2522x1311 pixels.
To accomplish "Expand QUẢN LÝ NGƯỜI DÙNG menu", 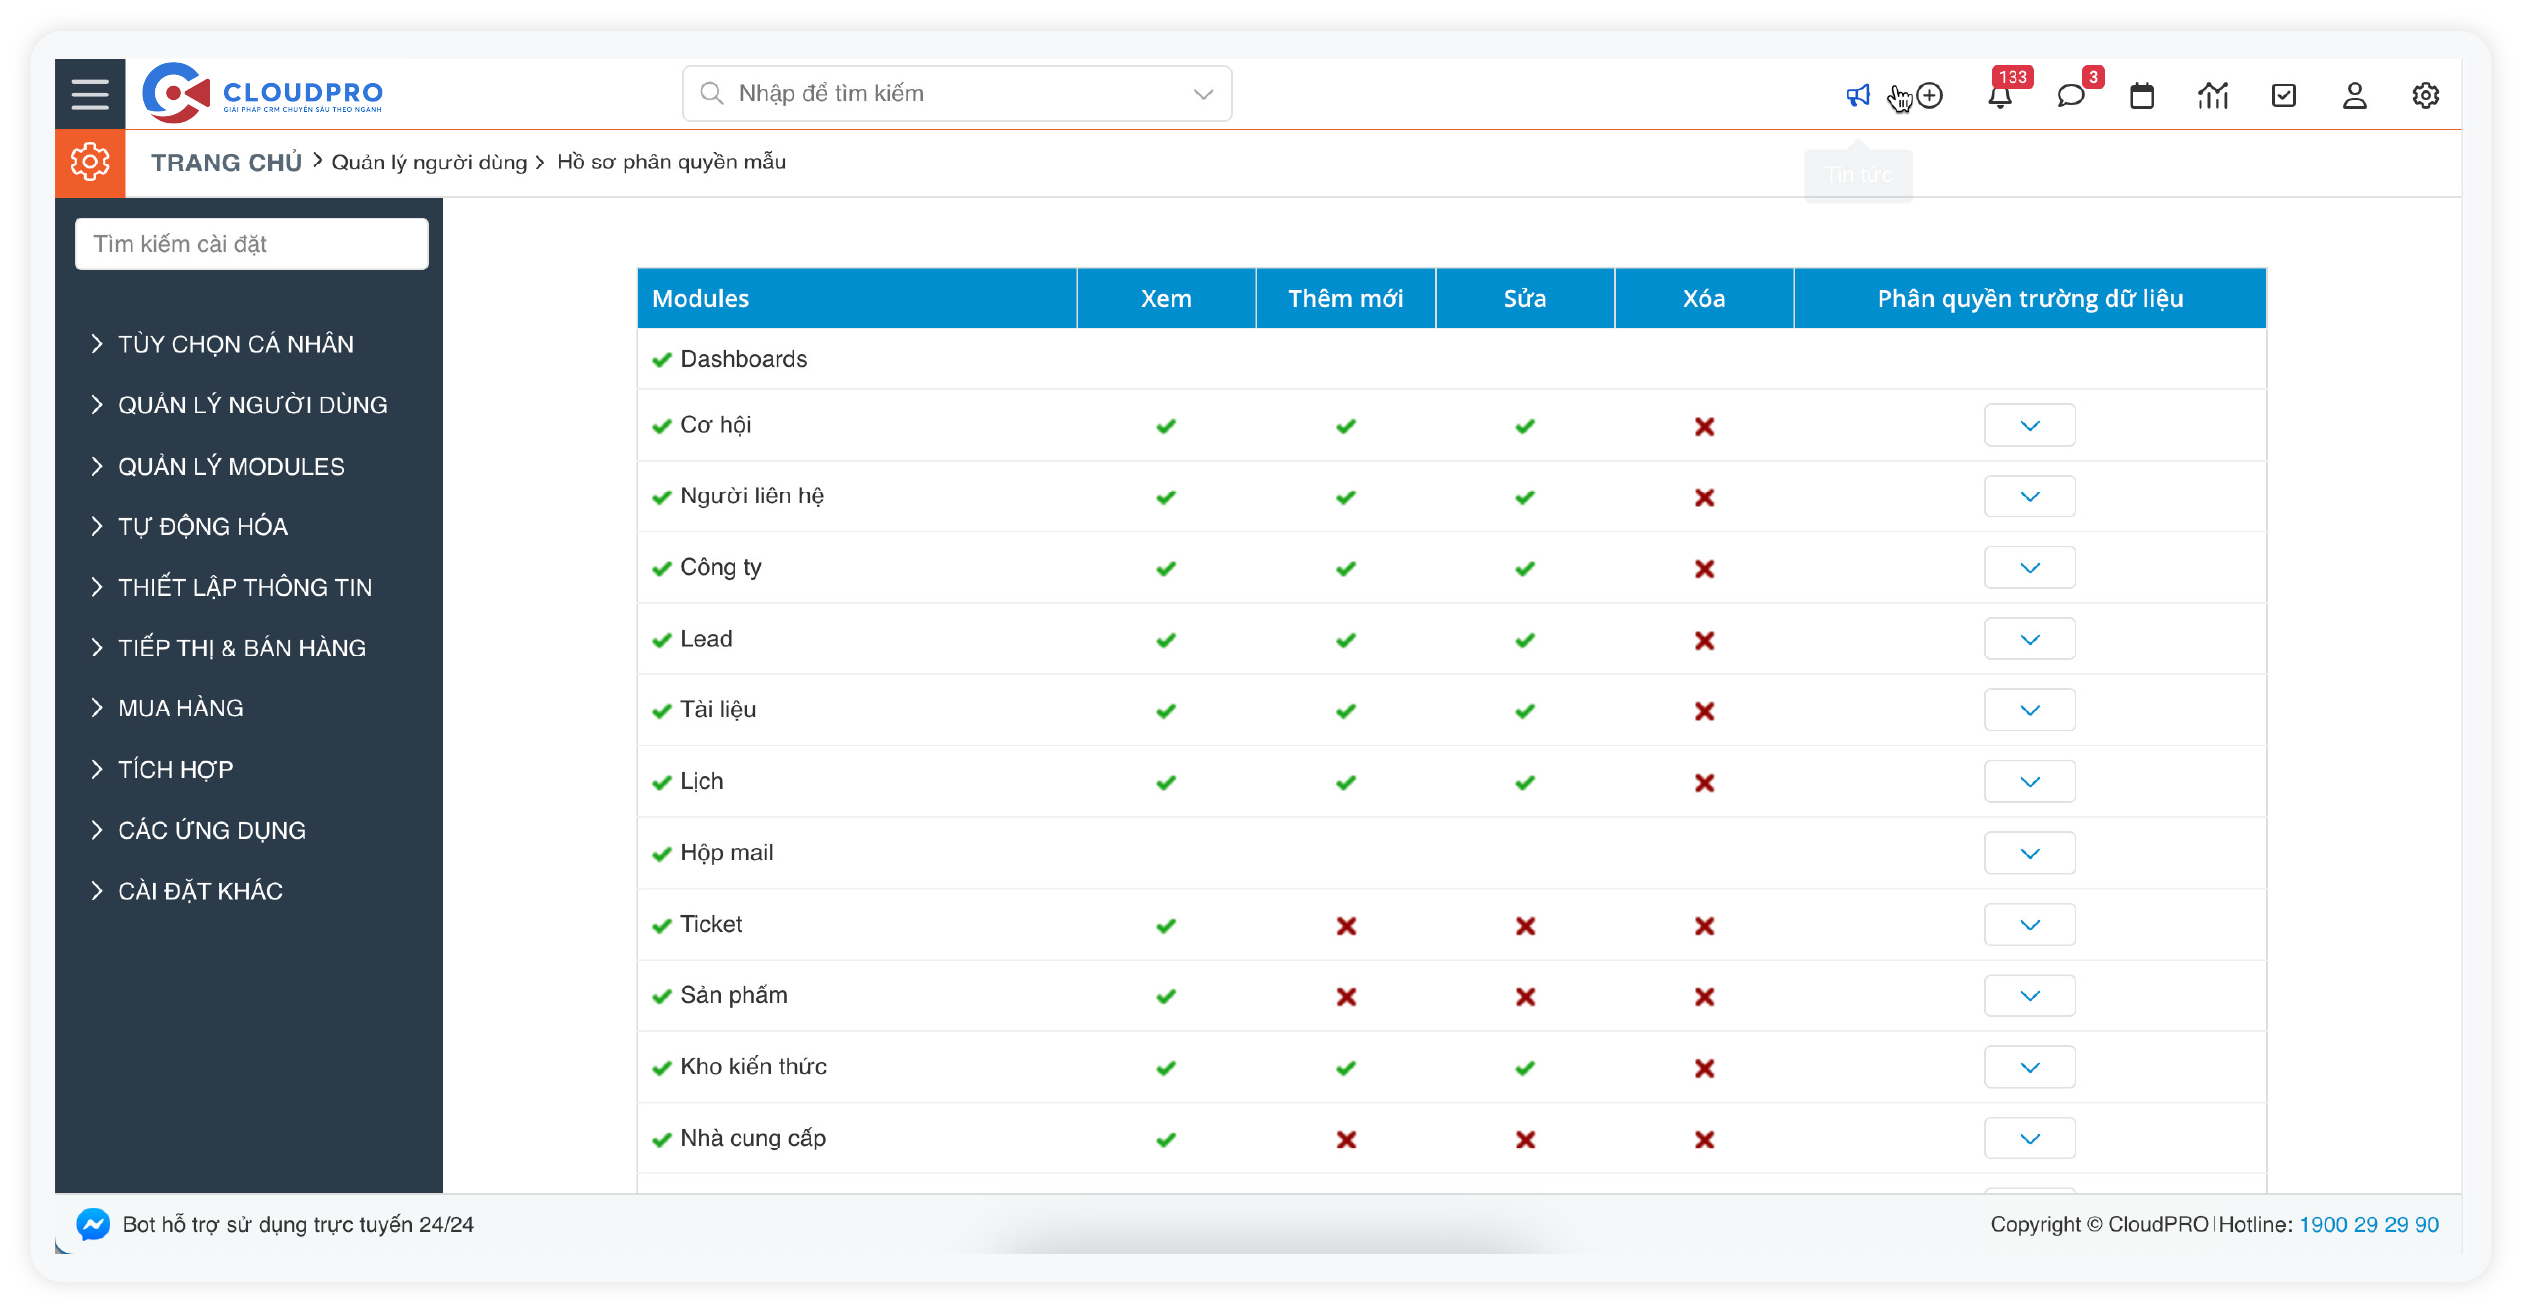I will pos(252,405).
